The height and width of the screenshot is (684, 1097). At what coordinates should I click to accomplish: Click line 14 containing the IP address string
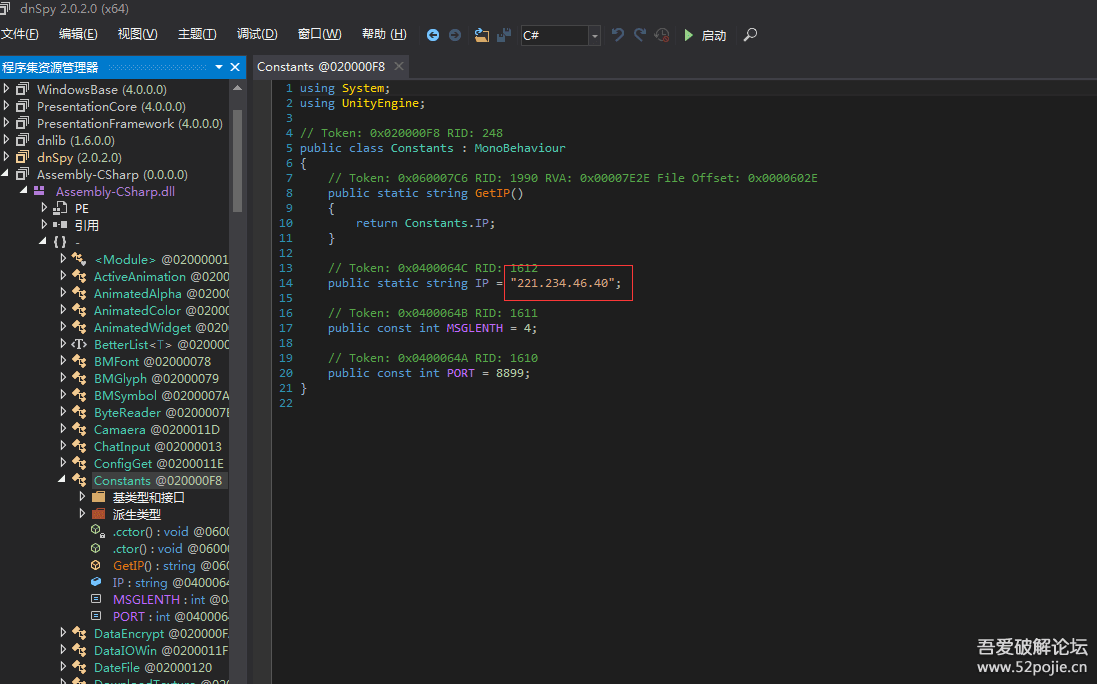pos(567,283)
